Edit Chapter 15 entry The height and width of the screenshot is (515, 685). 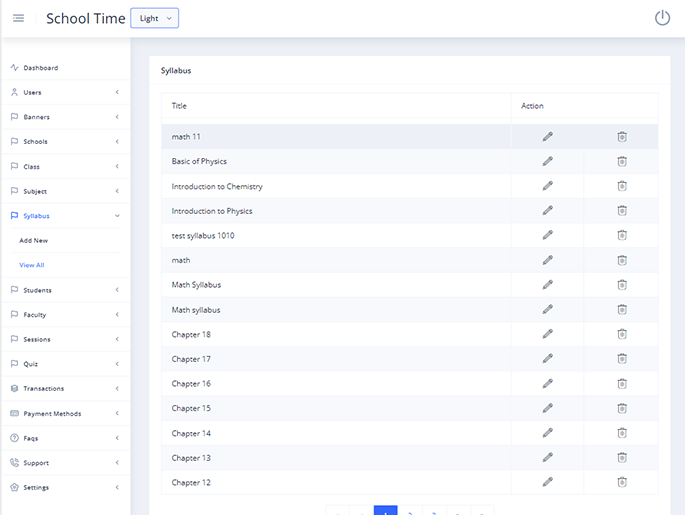(547, 408)
